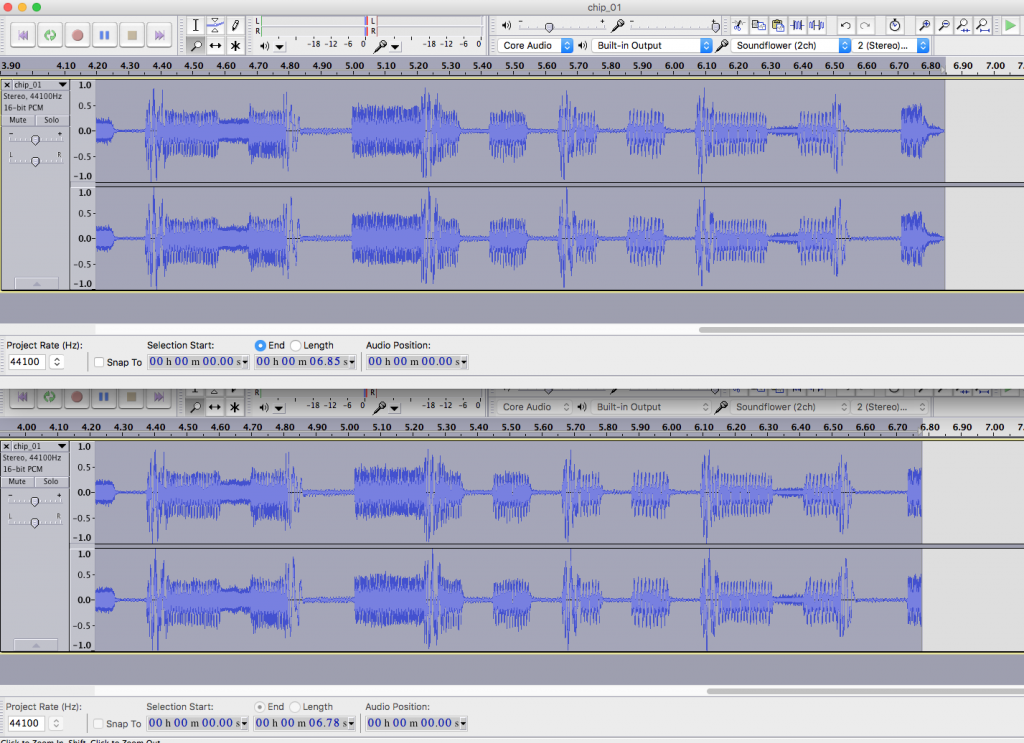This screenshot has height=743, width=1024.
Task: Select Multi-tool asterisk in lower window
Action: (x=234, y=407)
